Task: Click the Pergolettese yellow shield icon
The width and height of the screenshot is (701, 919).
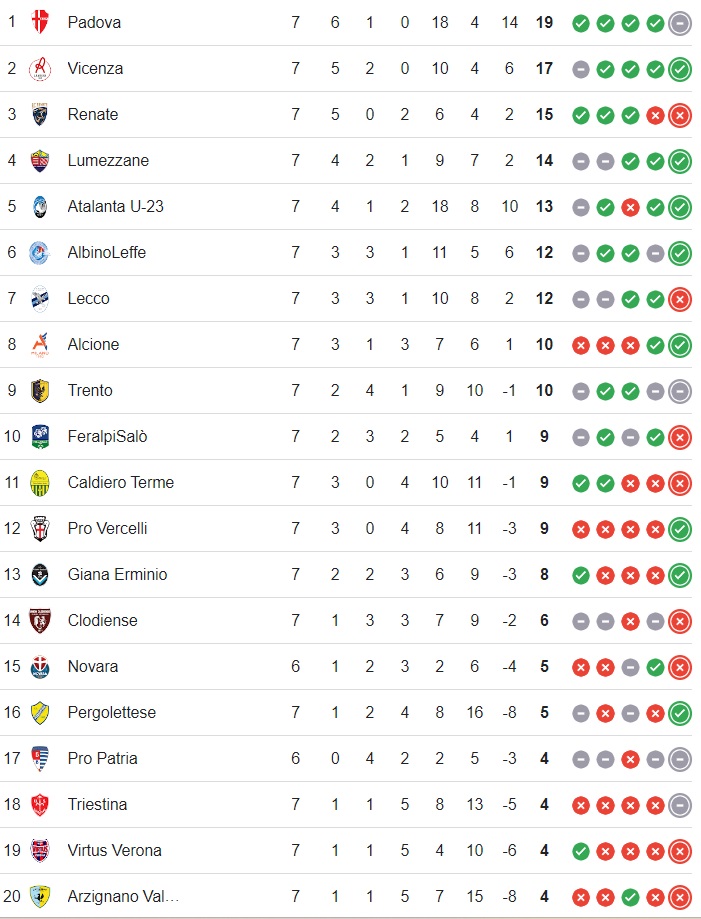Action: [x=40, y=713]
